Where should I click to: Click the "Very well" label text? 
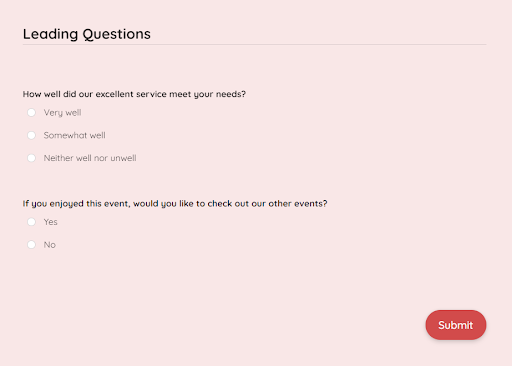pyautogui.click(x=62, y=113)
